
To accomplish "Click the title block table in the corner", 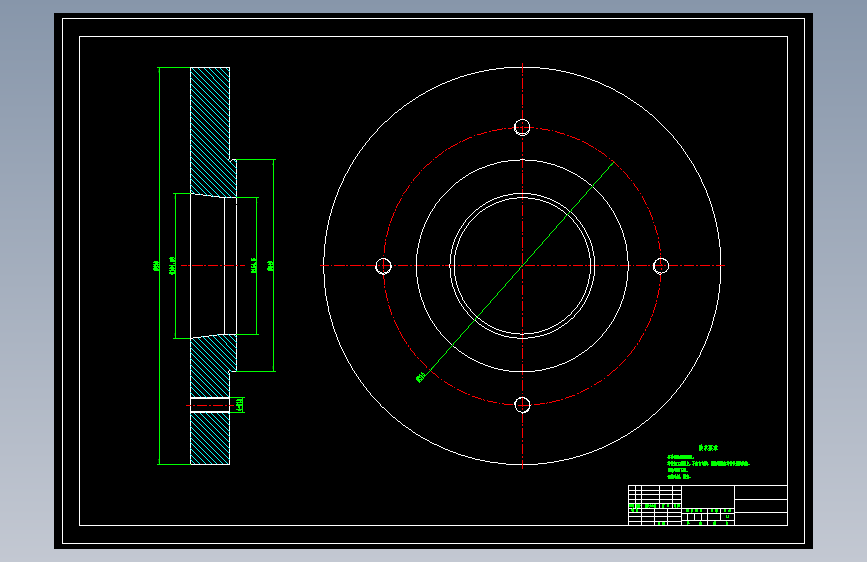I will (707, 505).
